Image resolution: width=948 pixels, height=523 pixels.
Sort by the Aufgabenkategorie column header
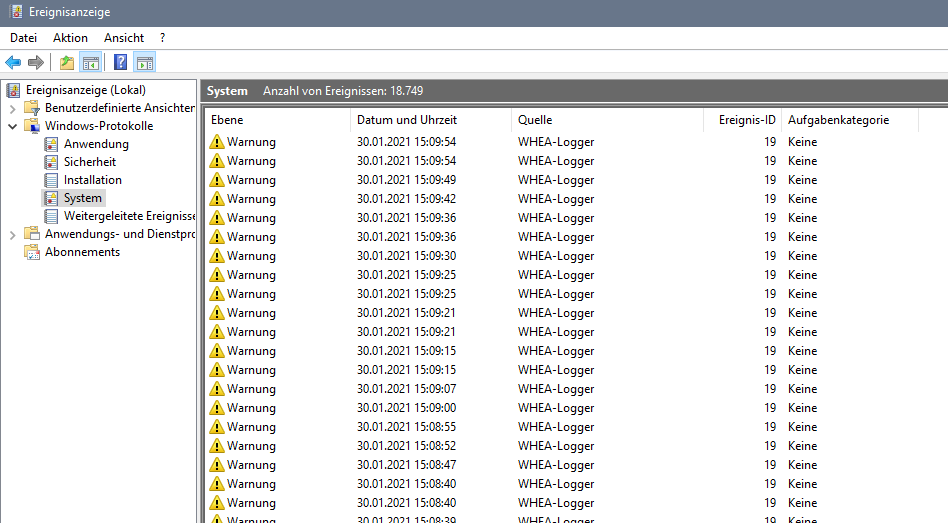849,120
